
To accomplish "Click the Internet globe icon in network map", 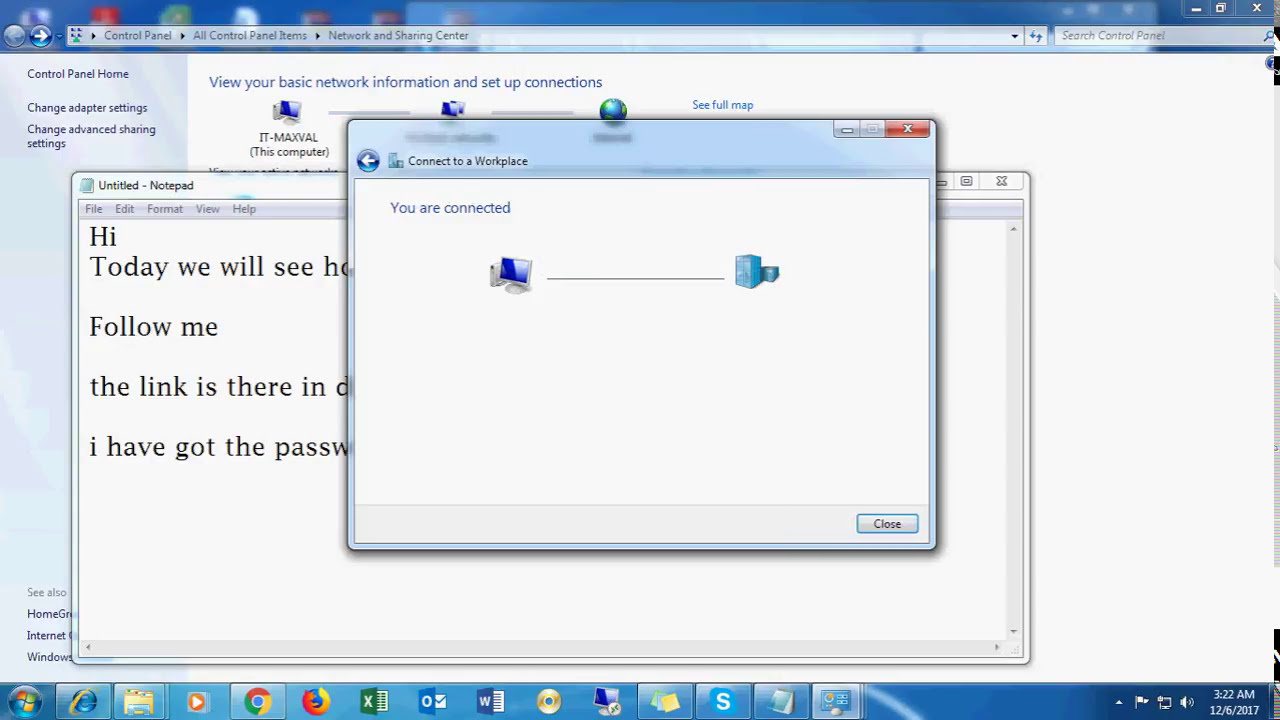I will click(613, 111).
